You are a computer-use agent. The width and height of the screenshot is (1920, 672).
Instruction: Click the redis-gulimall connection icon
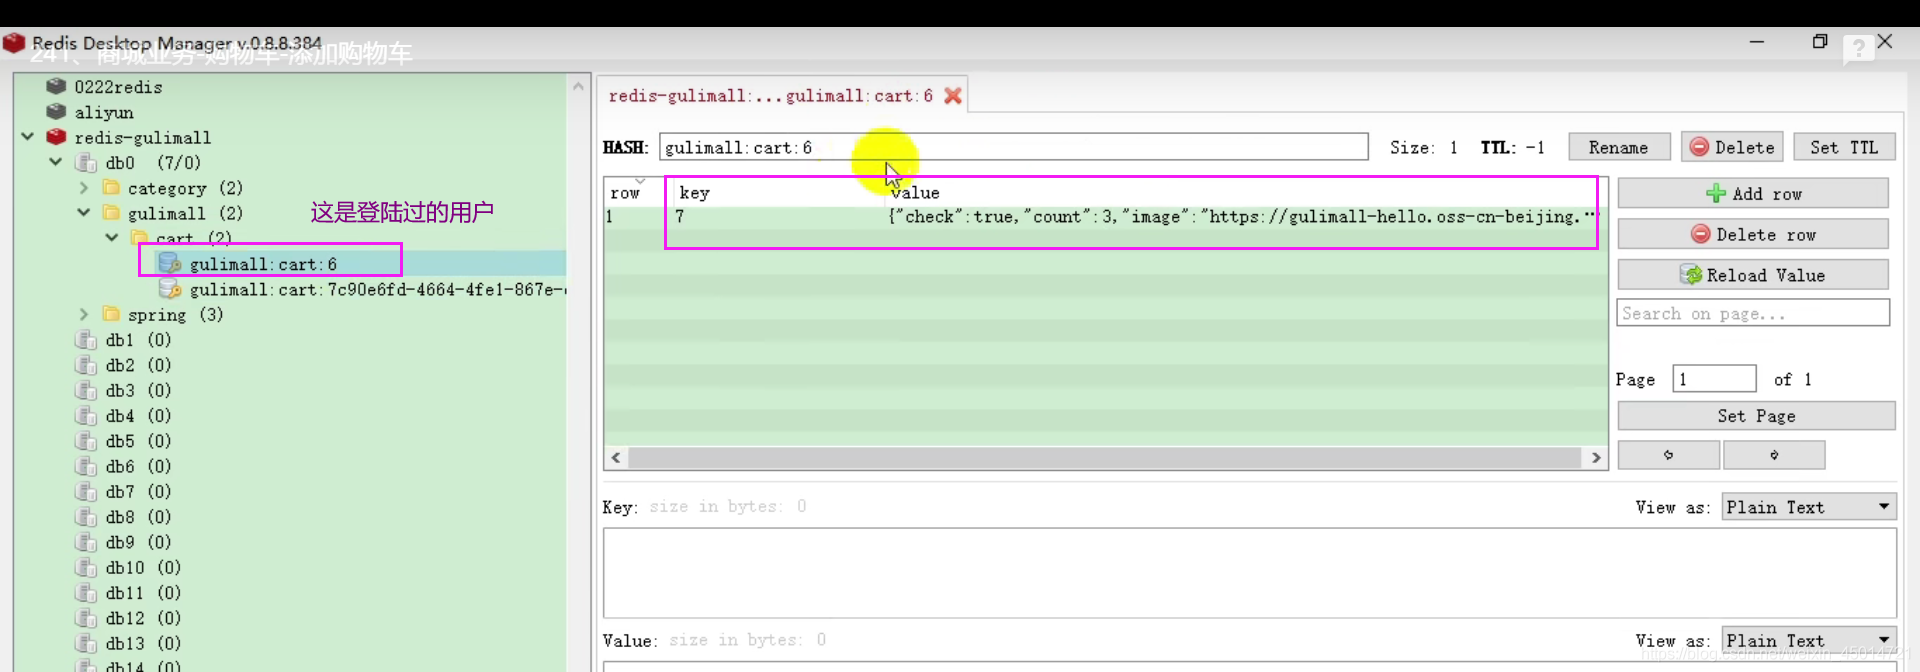[x=57, y=137]
